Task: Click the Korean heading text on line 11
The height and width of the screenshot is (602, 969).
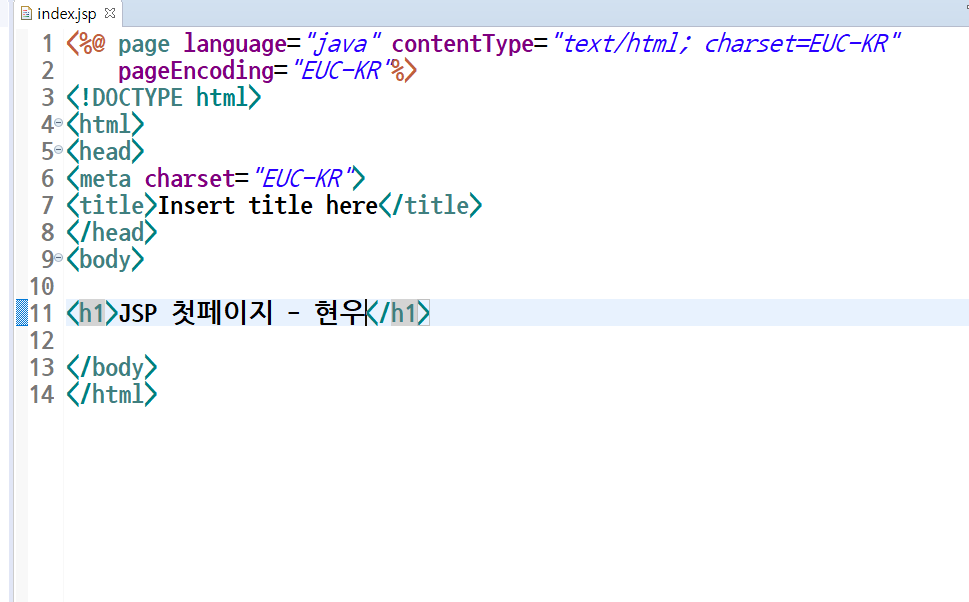Action: coord(240,313)
